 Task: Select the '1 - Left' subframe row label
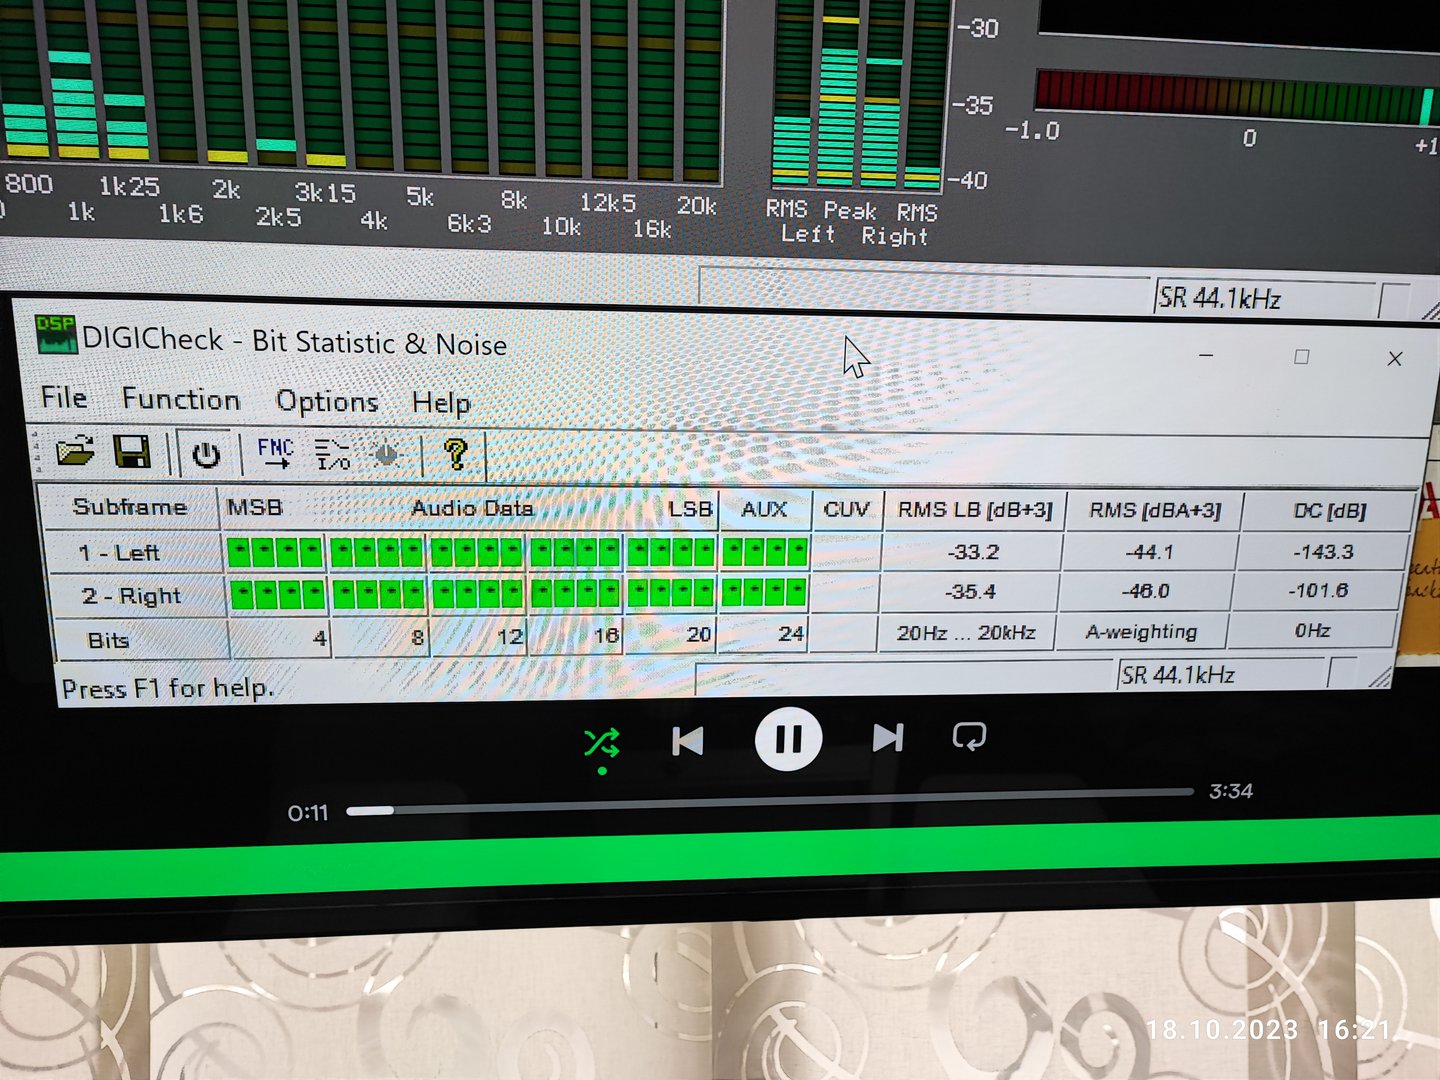(120, 552)
